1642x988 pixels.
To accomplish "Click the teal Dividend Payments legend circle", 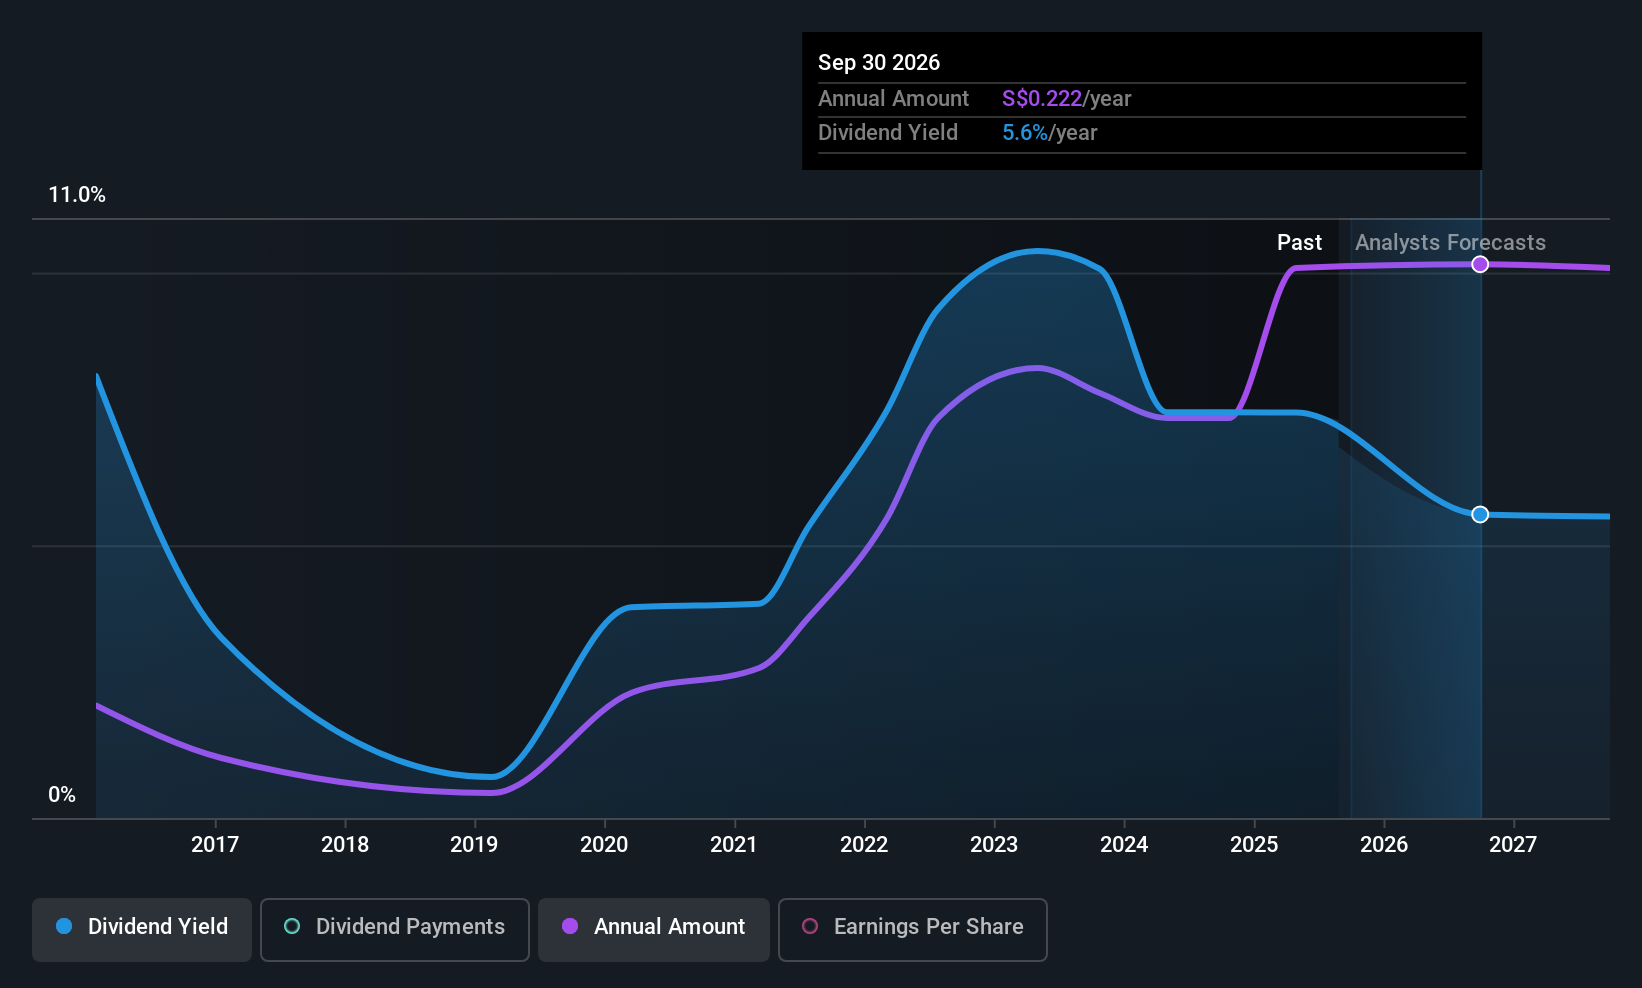I will point(292,926).
